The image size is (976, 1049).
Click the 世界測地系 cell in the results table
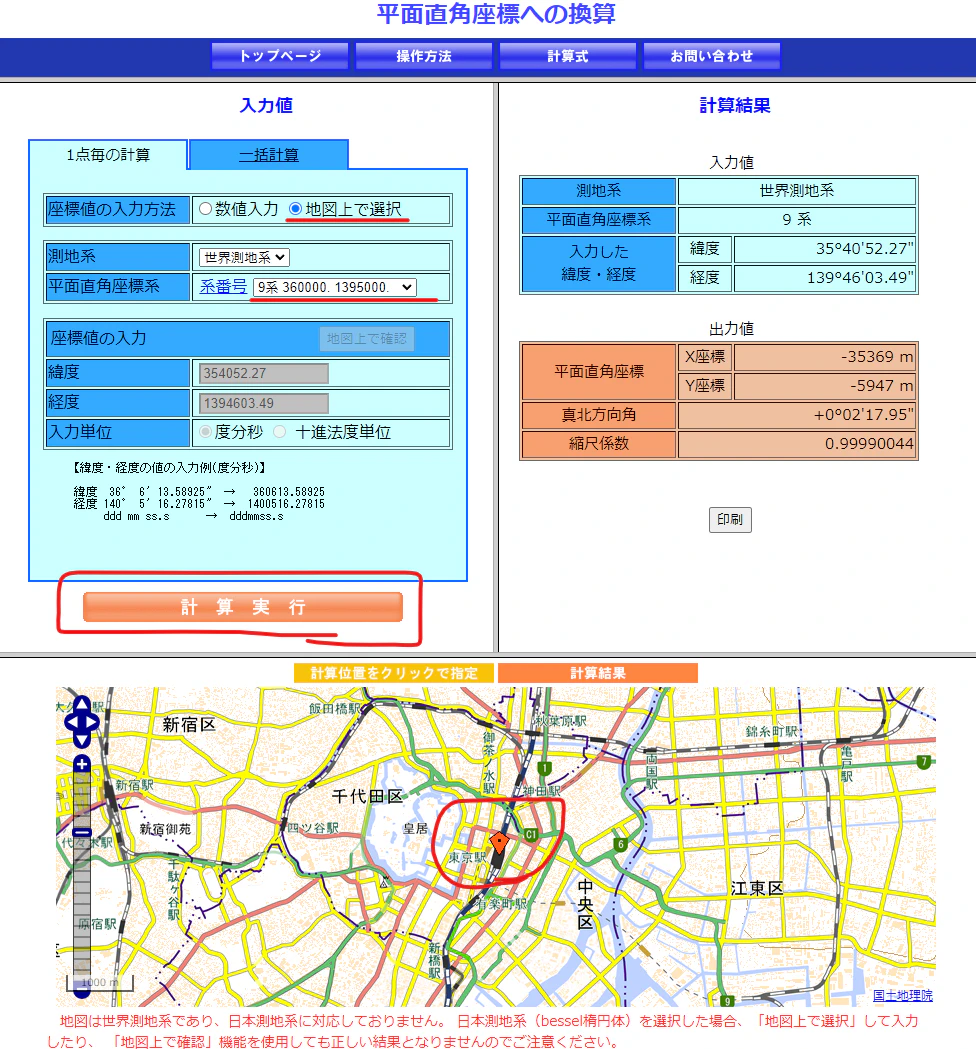797,191
